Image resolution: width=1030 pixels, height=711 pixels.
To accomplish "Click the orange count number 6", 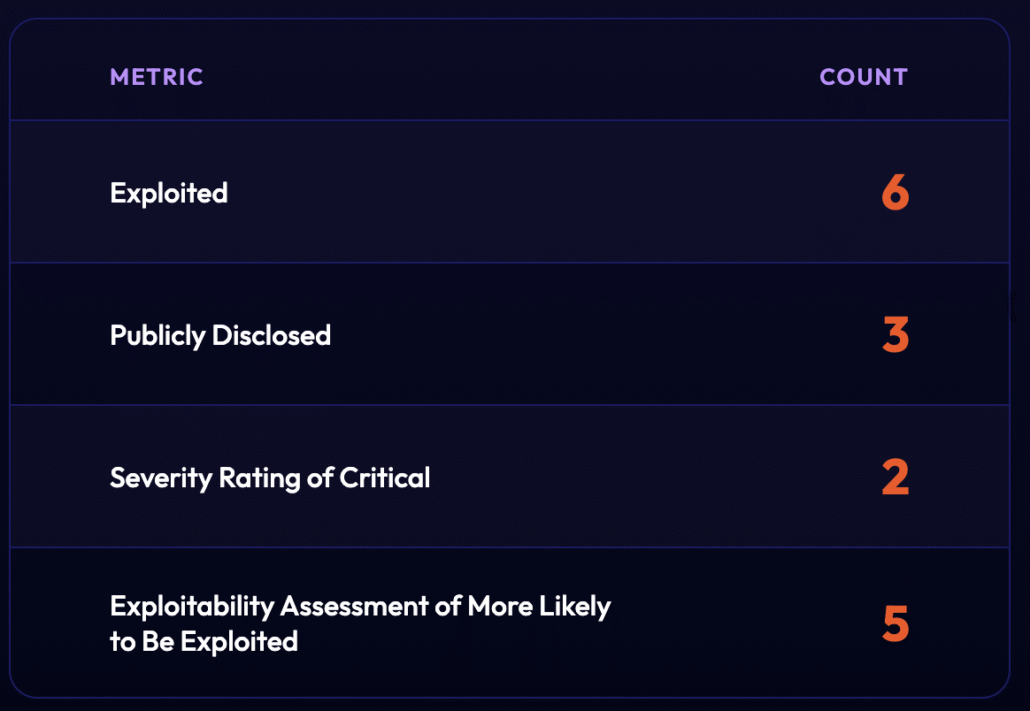I will [x=895, y=193].
